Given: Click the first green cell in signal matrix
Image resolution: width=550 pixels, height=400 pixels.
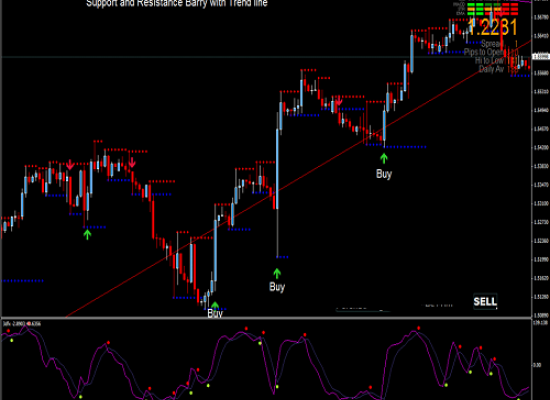Looking at the screenshot, I should (471, 5).
